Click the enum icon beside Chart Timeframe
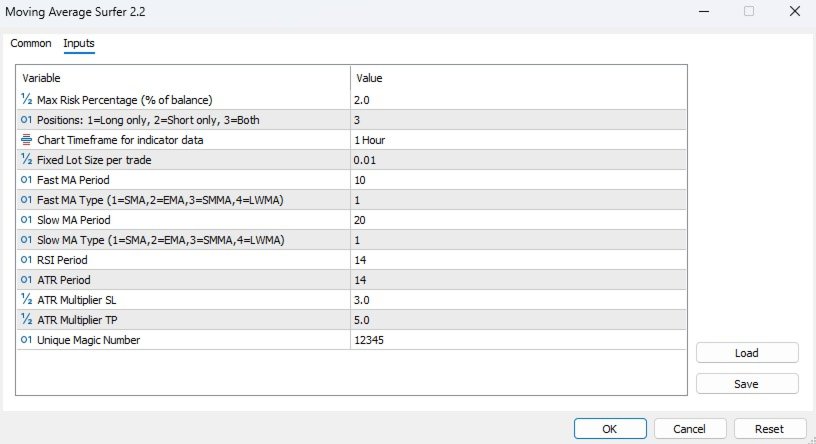 [x=26, y=140]
